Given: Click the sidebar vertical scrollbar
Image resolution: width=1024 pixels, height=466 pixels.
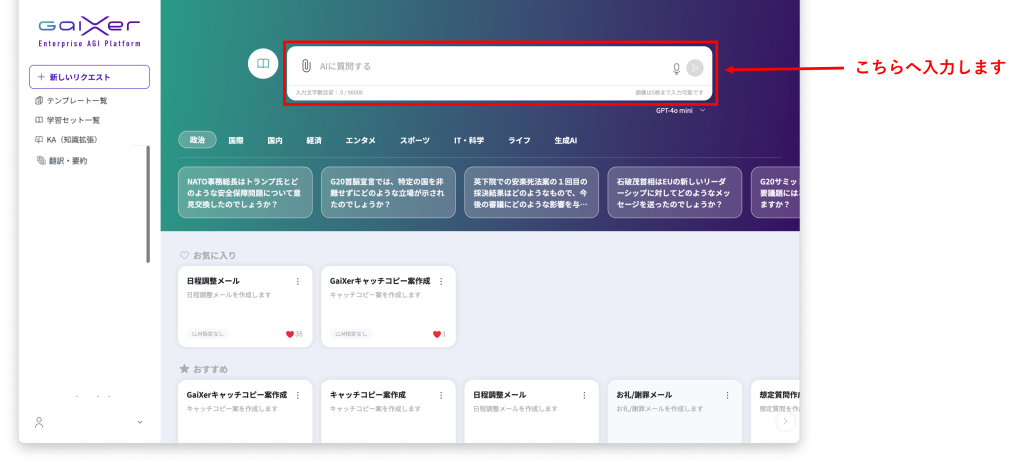Looking at the screenshot, I should tap(148, 203).
